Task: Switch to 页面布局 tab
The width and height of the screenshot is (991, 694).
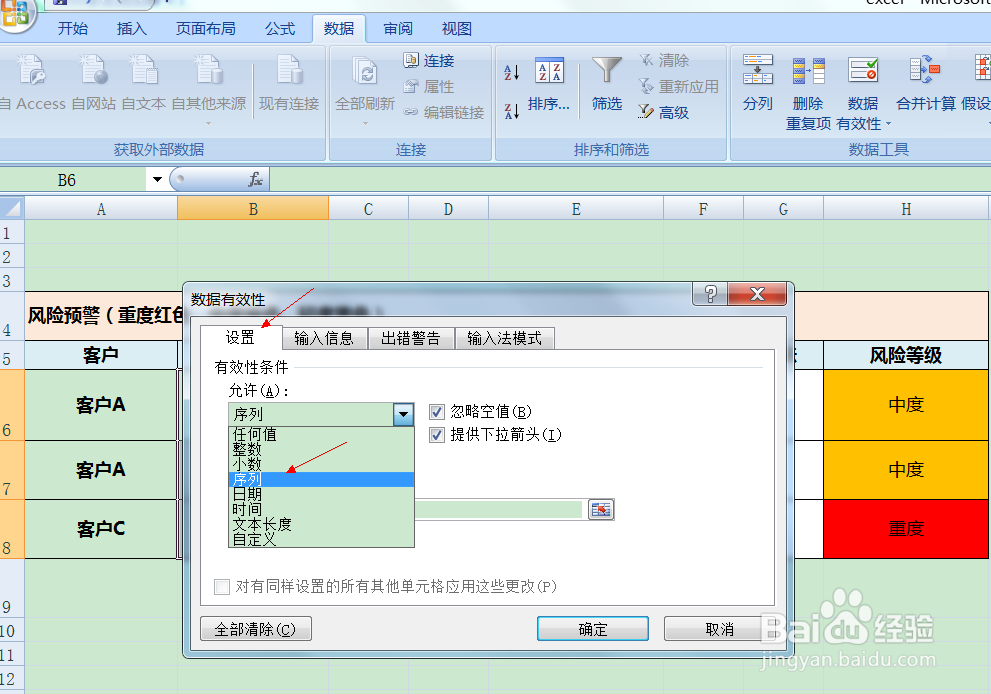Action: pyautogui.click(x=205, y=28)
